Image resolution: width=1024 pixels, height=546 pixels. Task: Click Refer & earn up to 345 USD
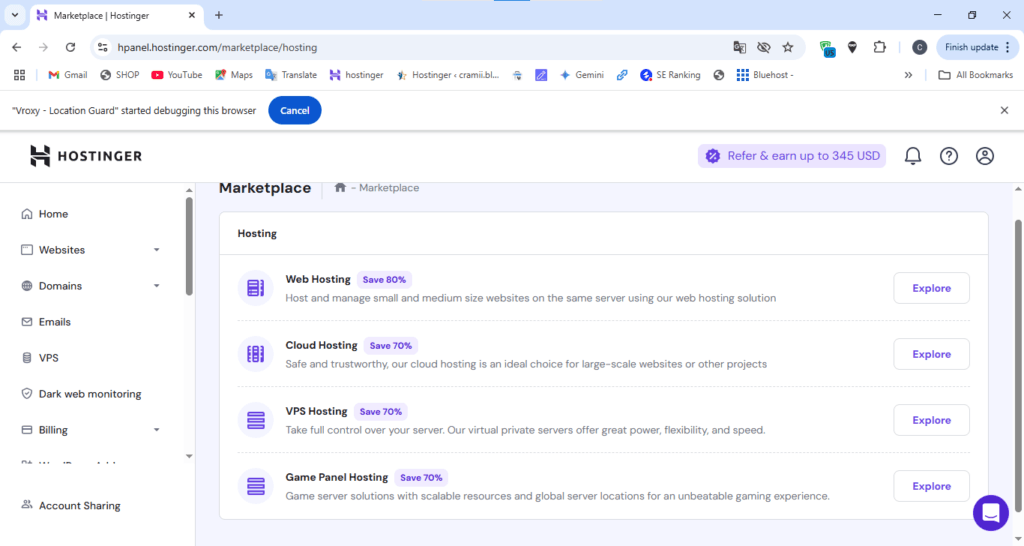click(792, 156)
